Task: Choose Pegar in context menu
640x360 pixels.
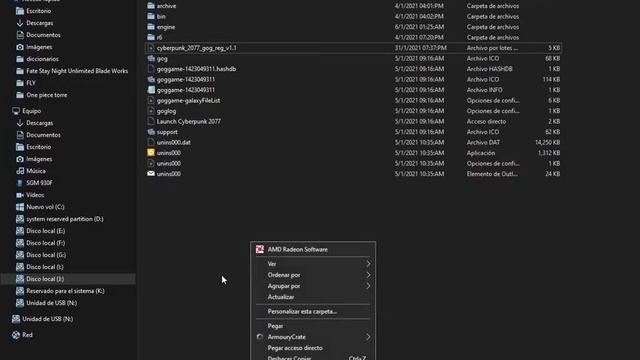Action: (313, 326)
